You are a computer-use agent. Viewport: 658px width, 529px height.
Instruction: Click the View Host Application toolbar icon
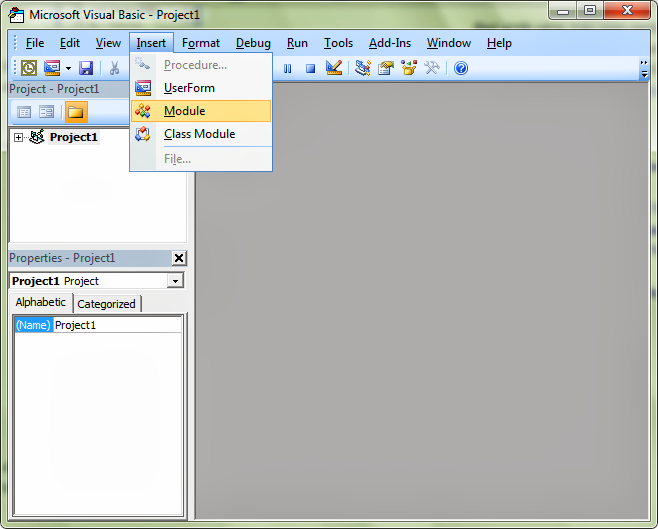pos(29,68)
